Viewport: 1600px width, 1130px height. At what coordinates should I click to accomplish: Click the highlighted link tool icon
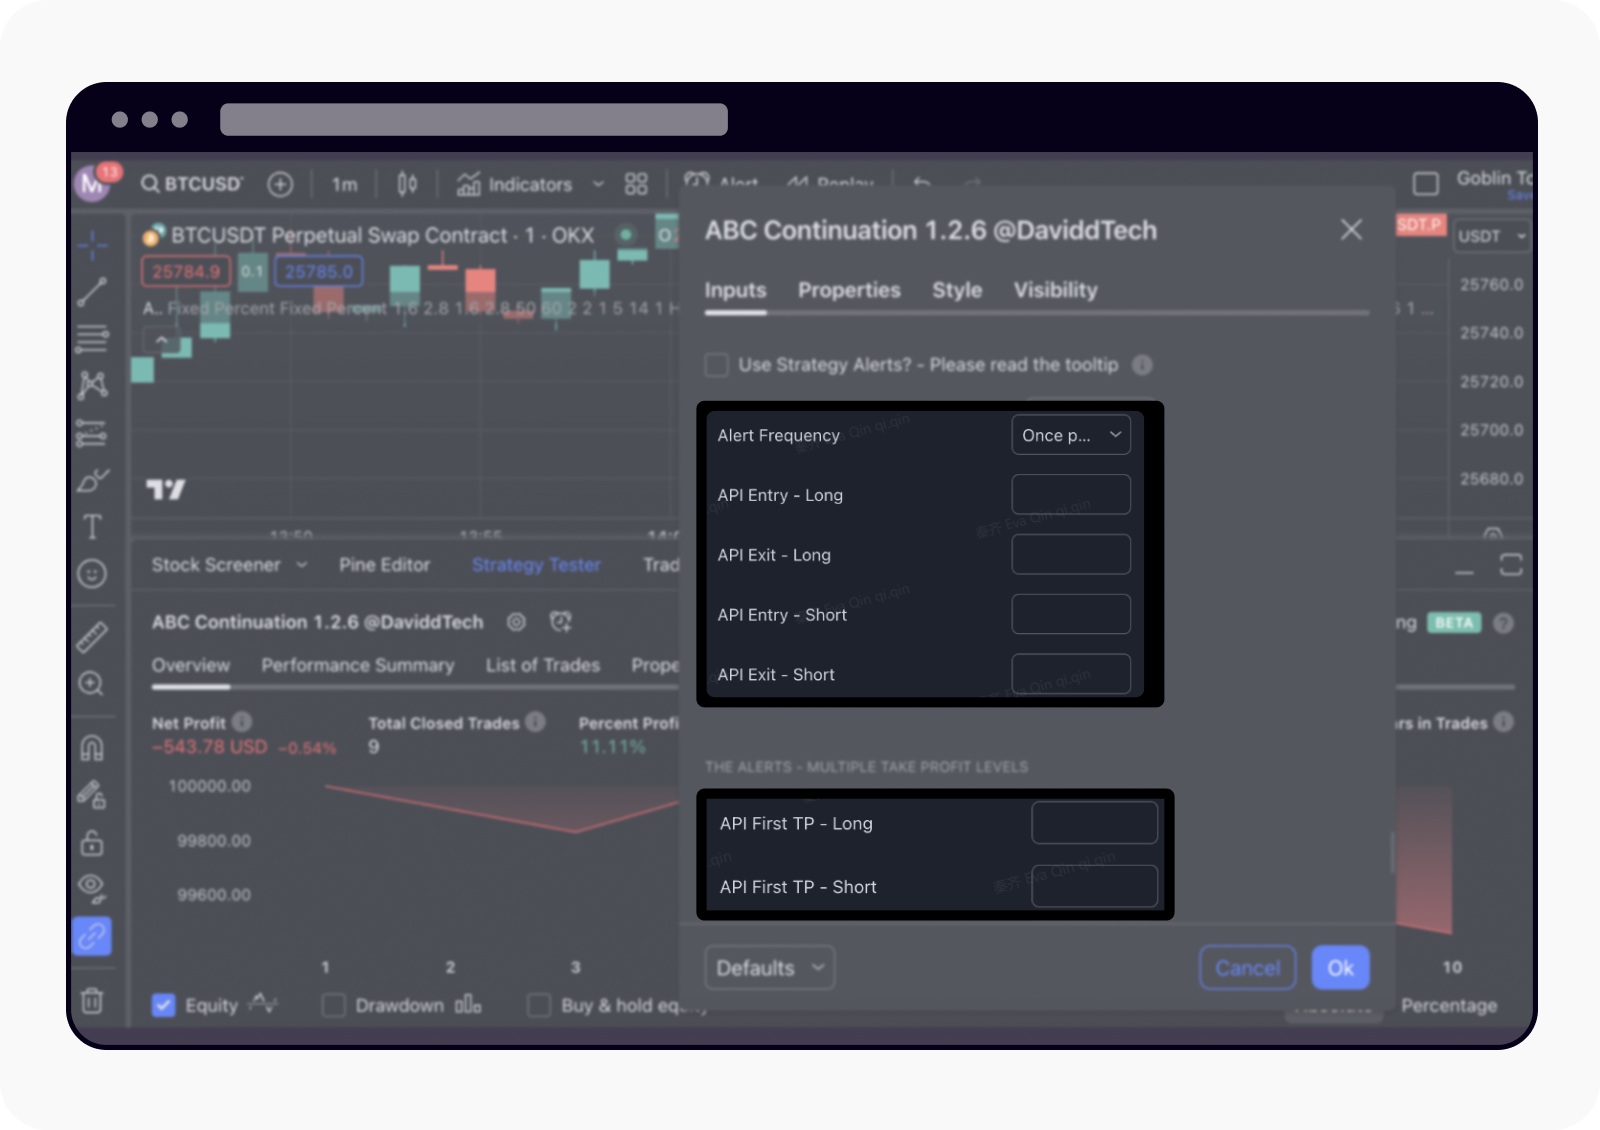[92, 936]
